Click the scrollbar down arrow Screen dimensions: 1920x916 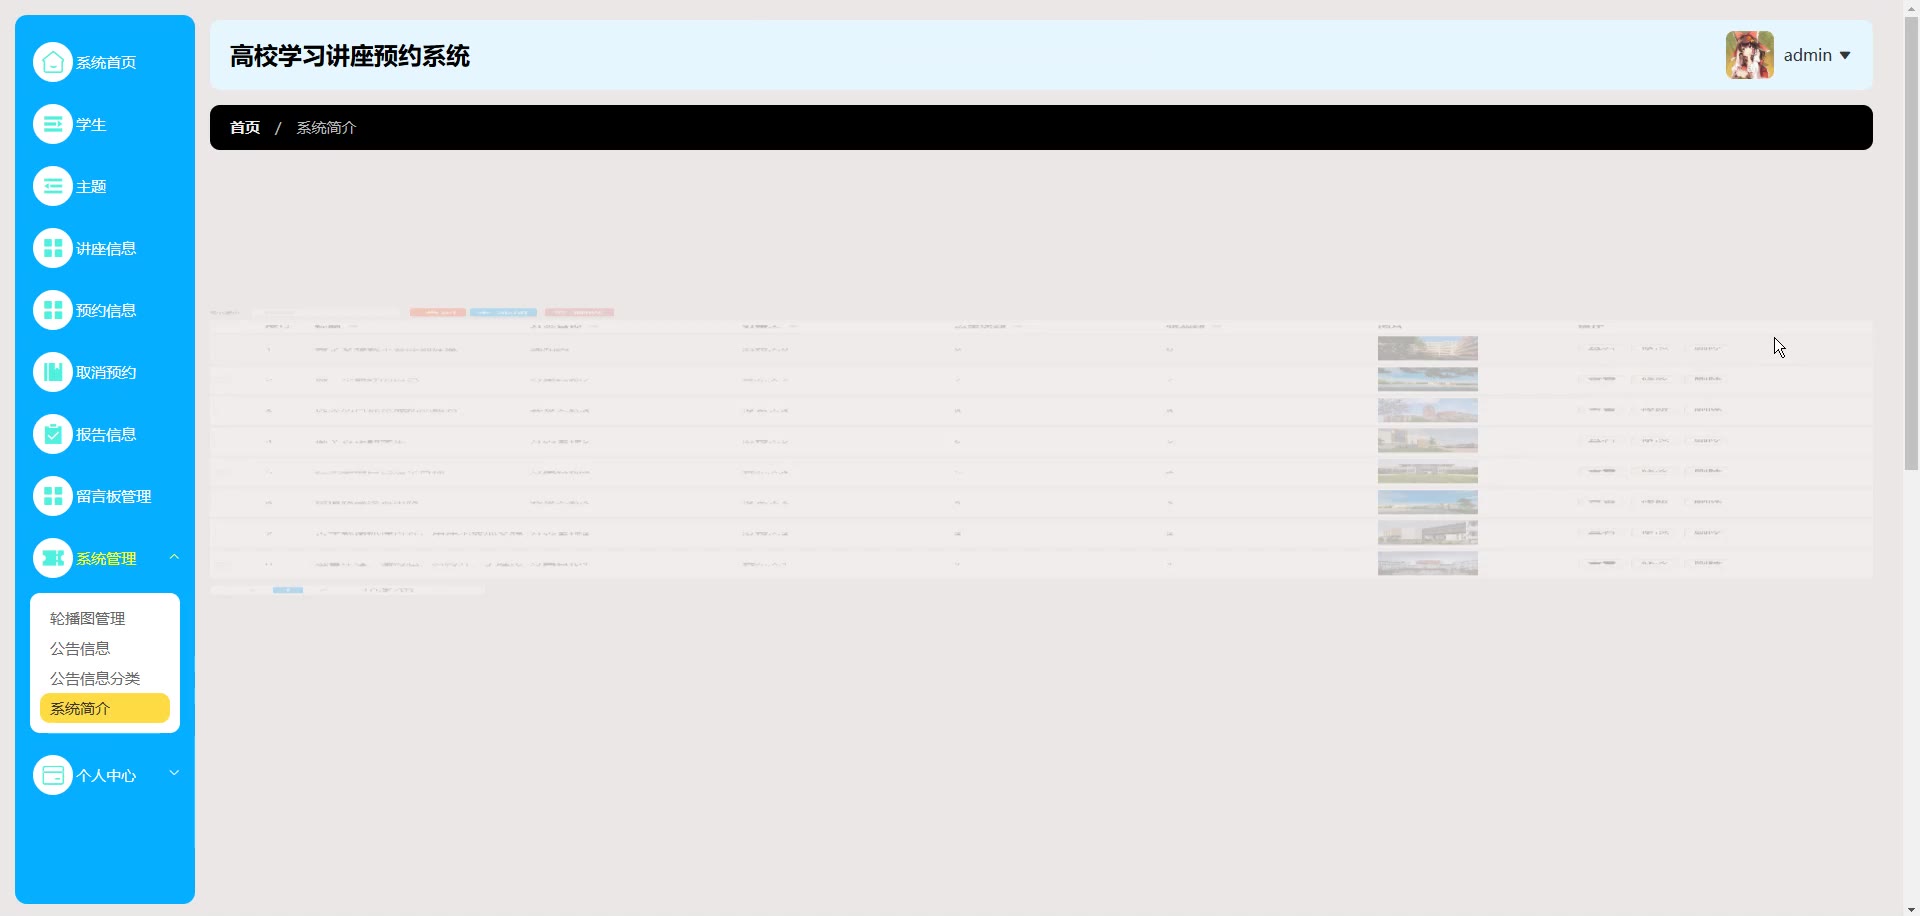(1911, 908)
